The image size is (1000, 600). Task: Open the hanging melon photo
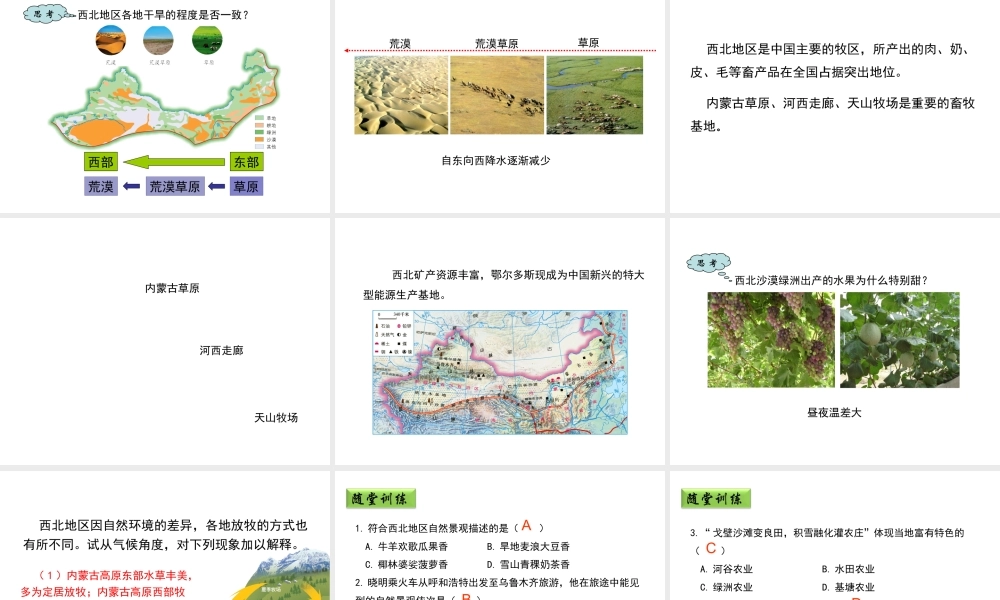click(900, 340)
